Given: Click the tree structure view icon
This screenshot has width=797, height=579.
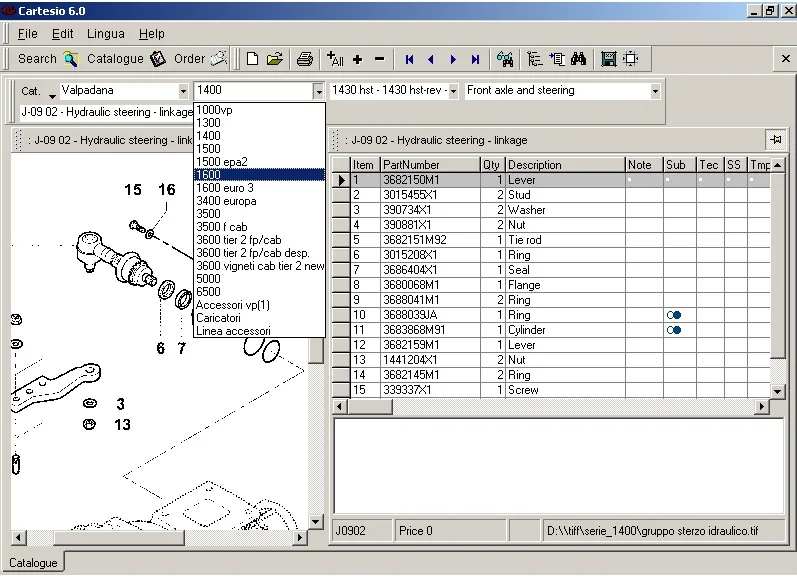Looking at the screenshot, I should coord(534,59).
